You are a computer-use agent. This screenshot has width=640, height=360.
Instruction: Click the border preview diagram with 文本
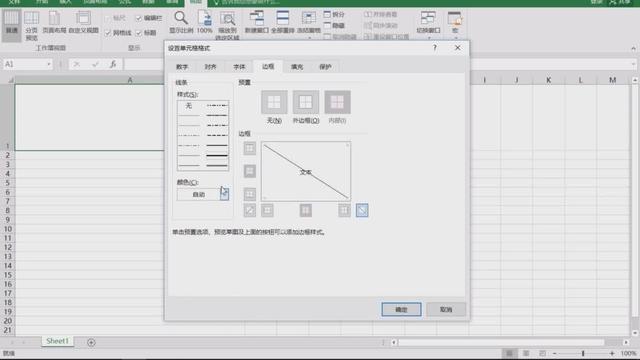pyautogui.click(x=306, y=171)
